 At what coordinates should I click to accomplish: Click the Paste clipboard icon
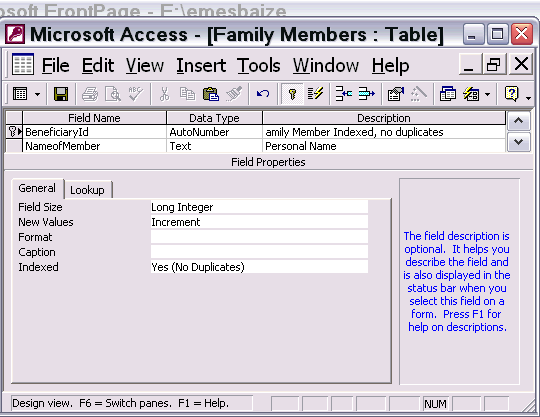pos(210,94)
